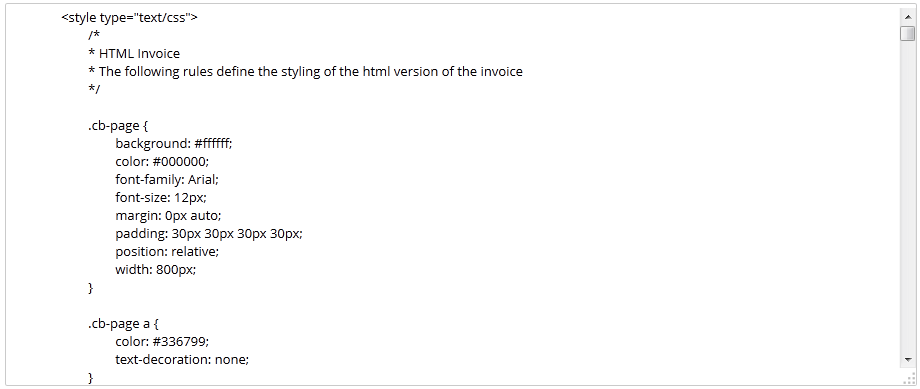The width and height of the screenshot is (920, 389).
Task: Click the empty scrollbar track below thumb
Action: [908, 195]
